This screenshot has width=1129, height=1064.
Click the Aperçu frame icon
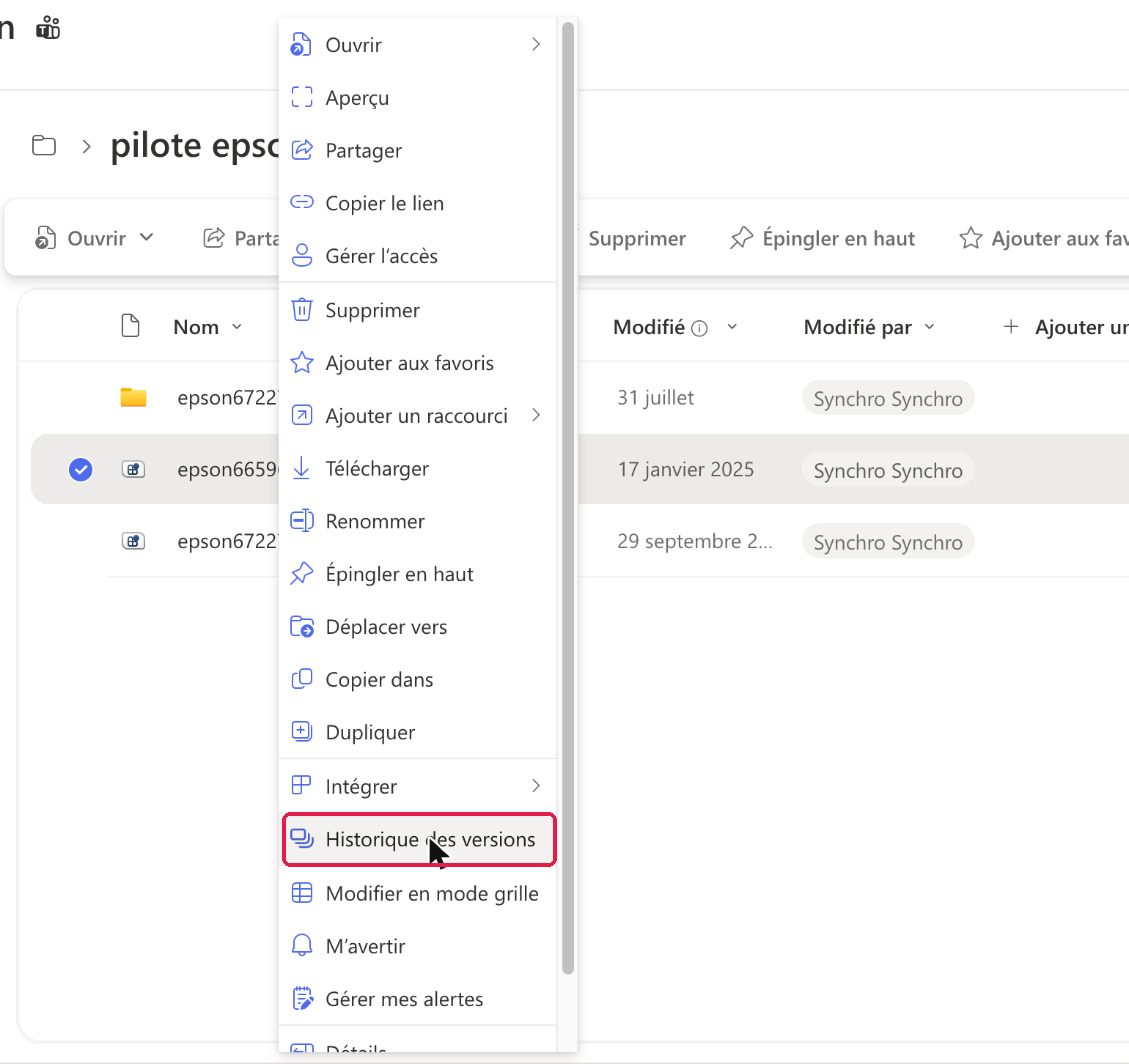pyautogui.click(x=302, y=97)
